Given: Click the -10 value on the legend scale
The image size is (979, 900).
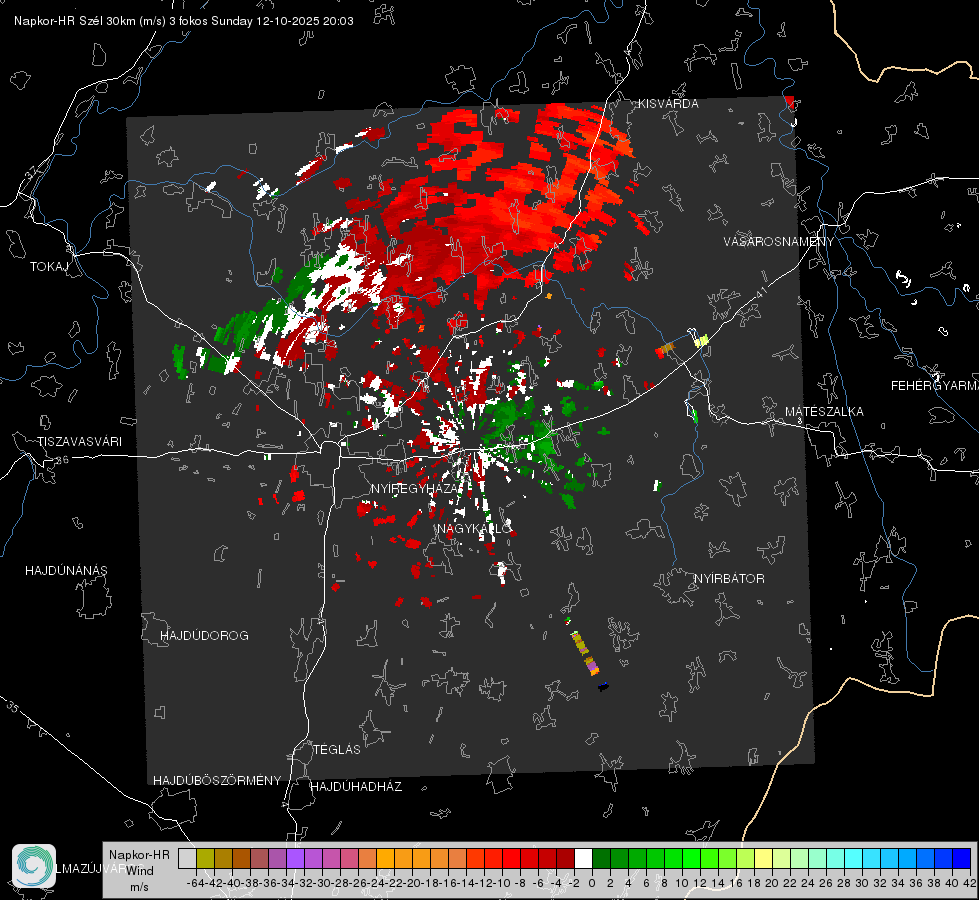Looking at the screenshot, I should point(504,883).
